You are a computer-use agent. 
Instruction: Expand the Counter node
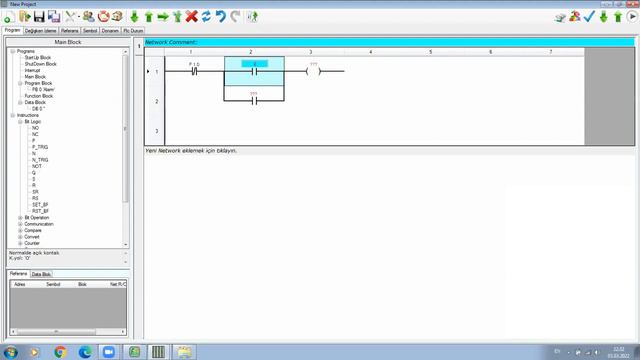20,243
